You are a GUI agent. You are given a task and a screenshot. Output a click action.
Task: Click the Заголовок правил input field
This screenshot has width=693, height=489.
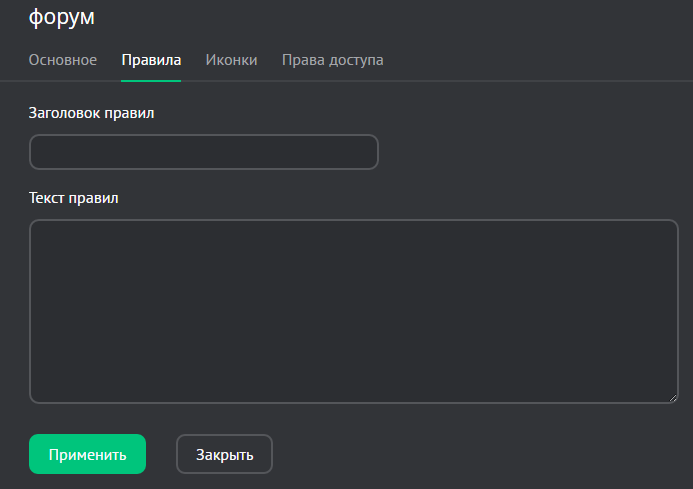[204, 152]
